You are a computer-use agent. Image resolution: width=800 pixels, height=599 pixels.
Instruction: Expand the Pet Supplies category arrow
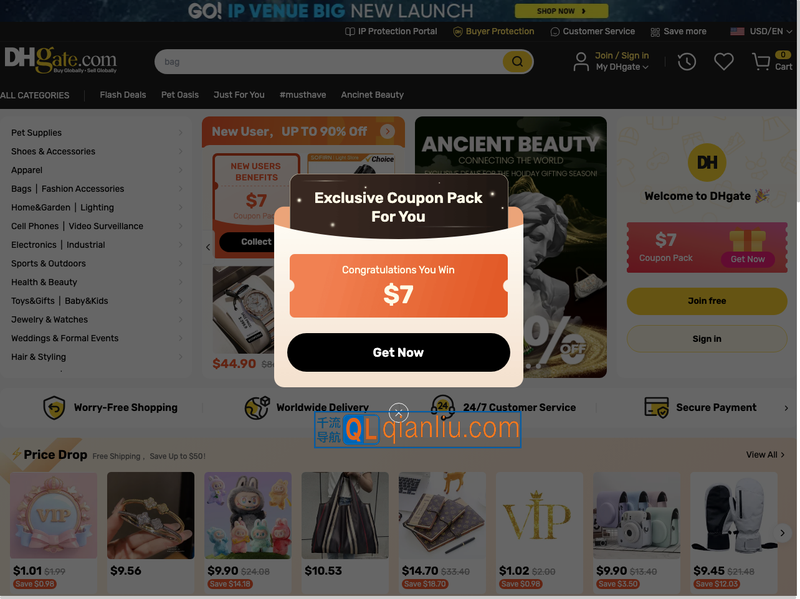(x=180, y=133)
